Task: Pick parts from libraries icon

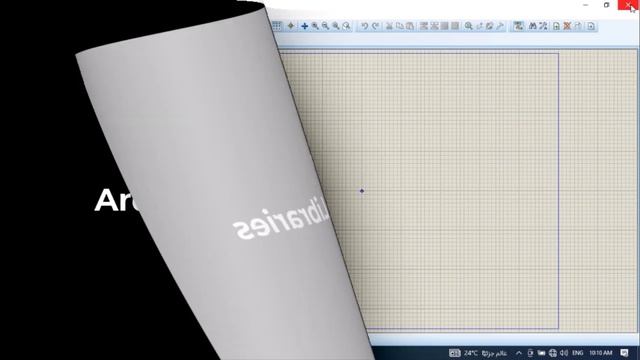Action: [x=469, y=26]
